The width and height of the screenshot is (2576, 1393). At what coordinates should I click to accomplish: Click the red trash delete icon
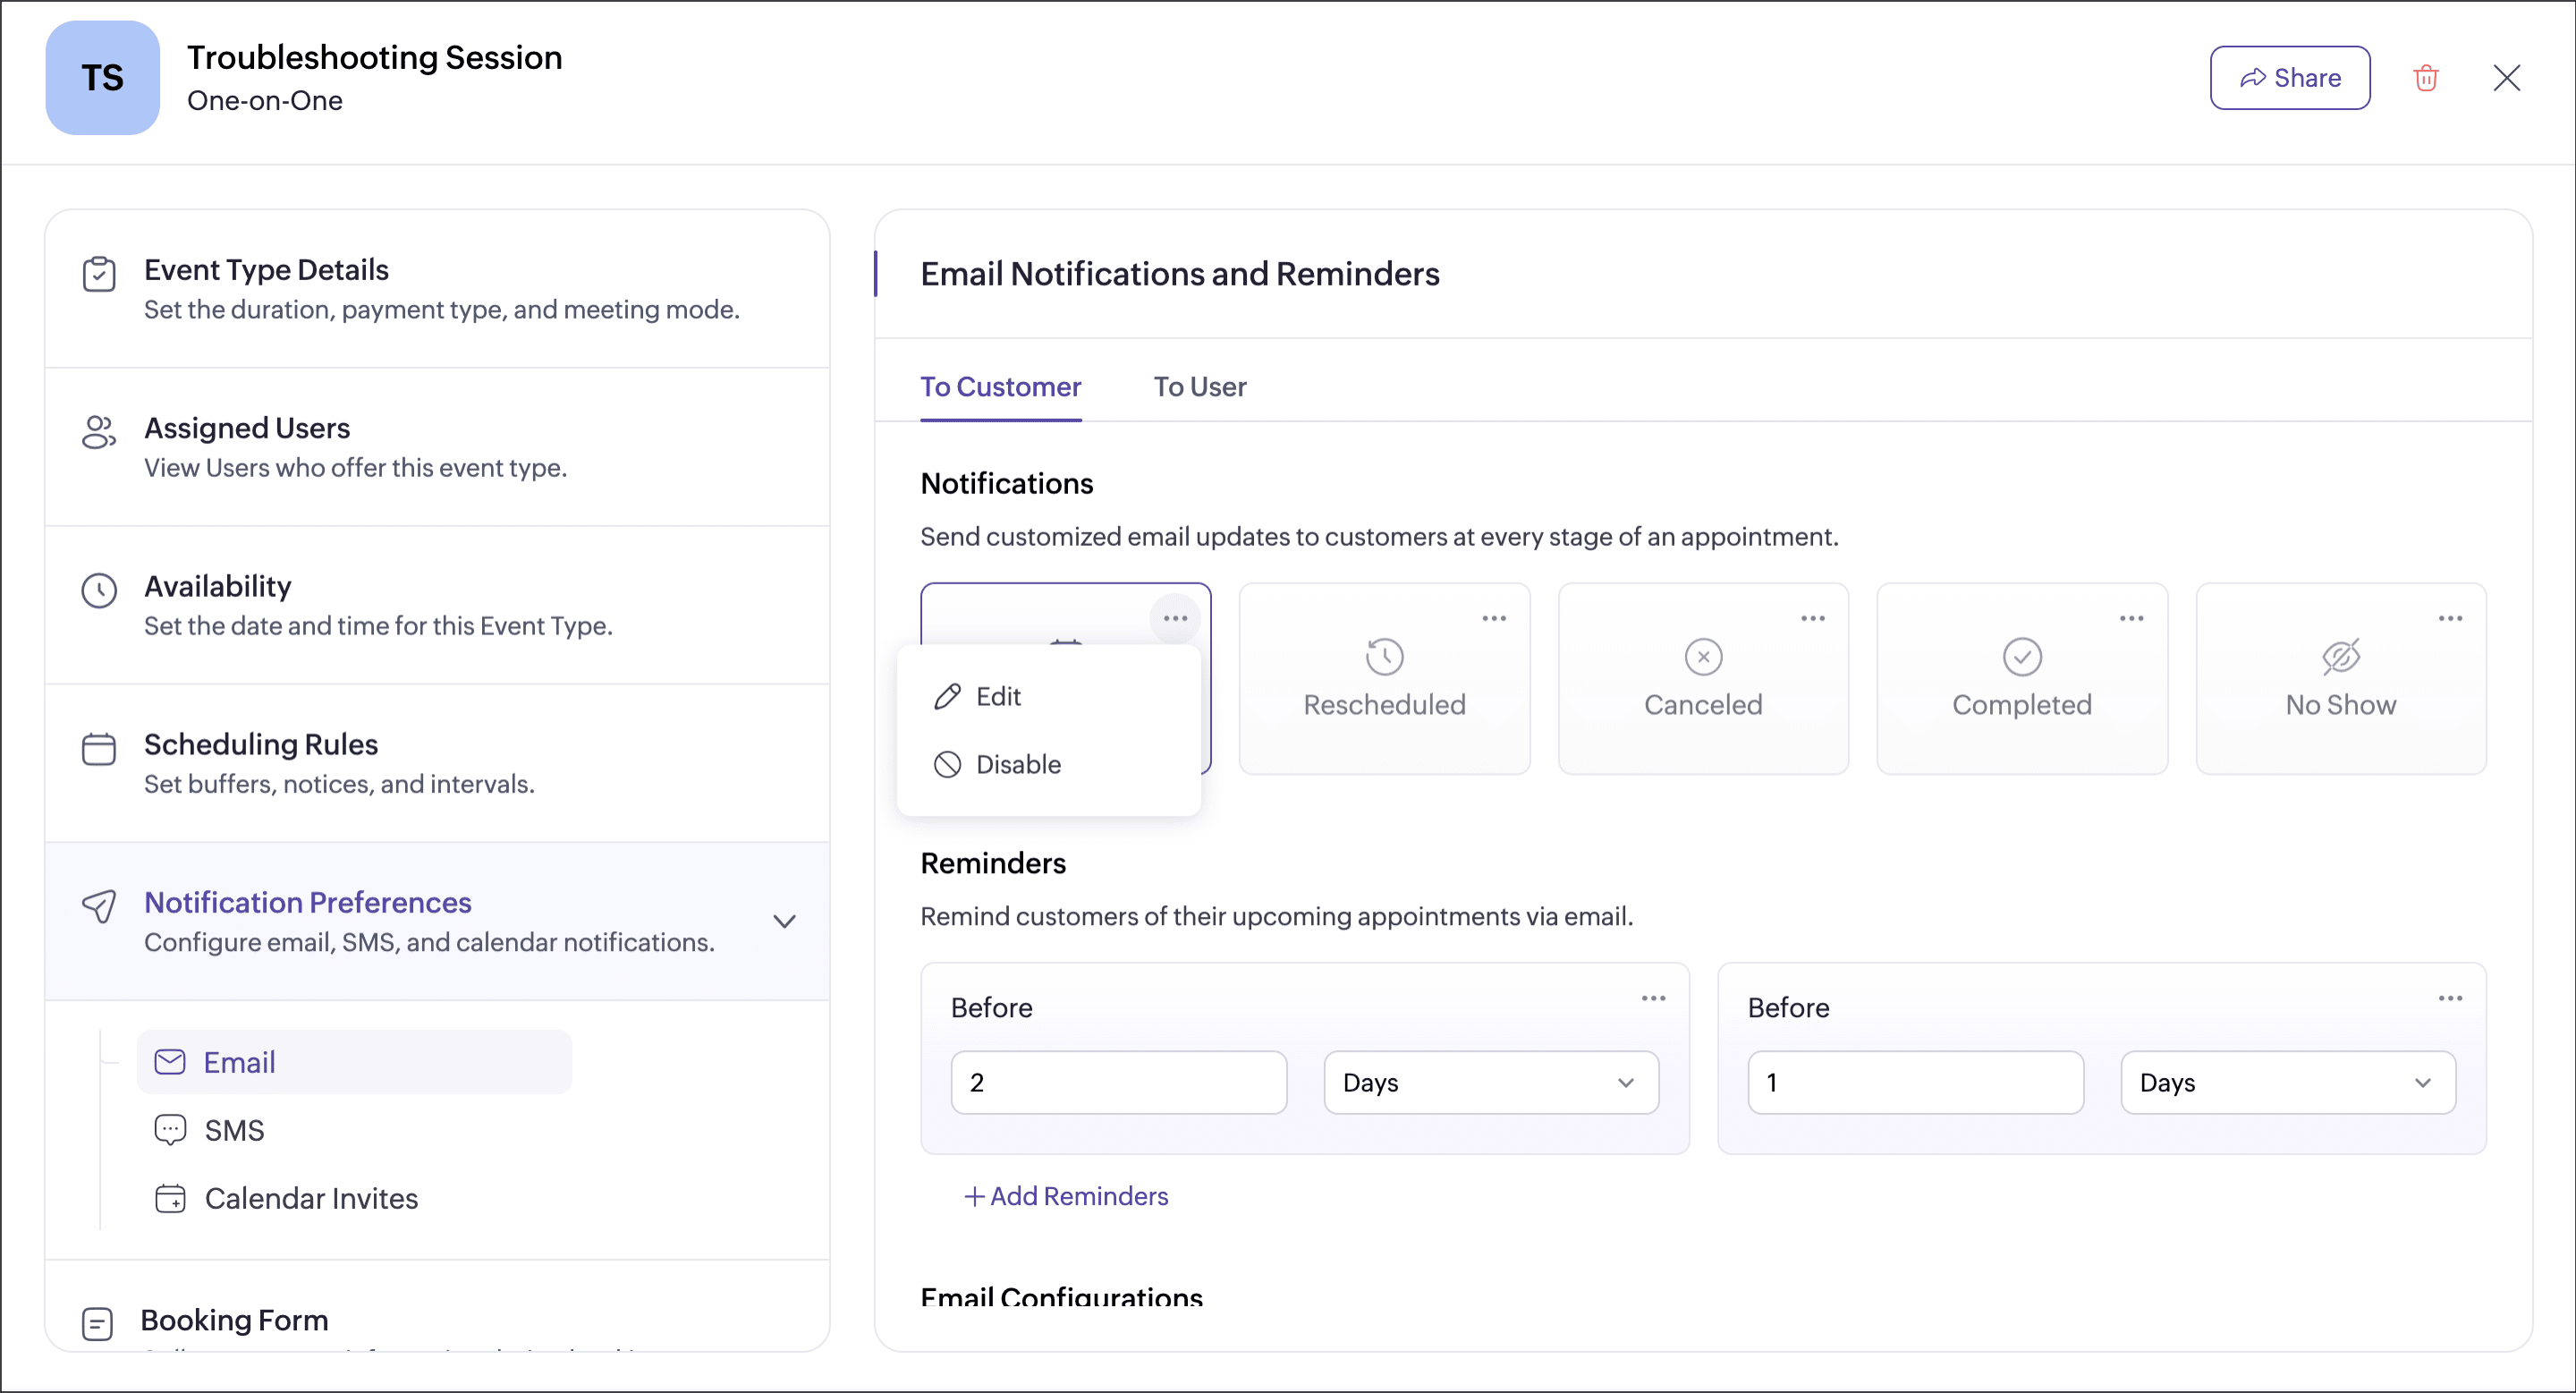pyautogui.click(x=2426, y=78)
